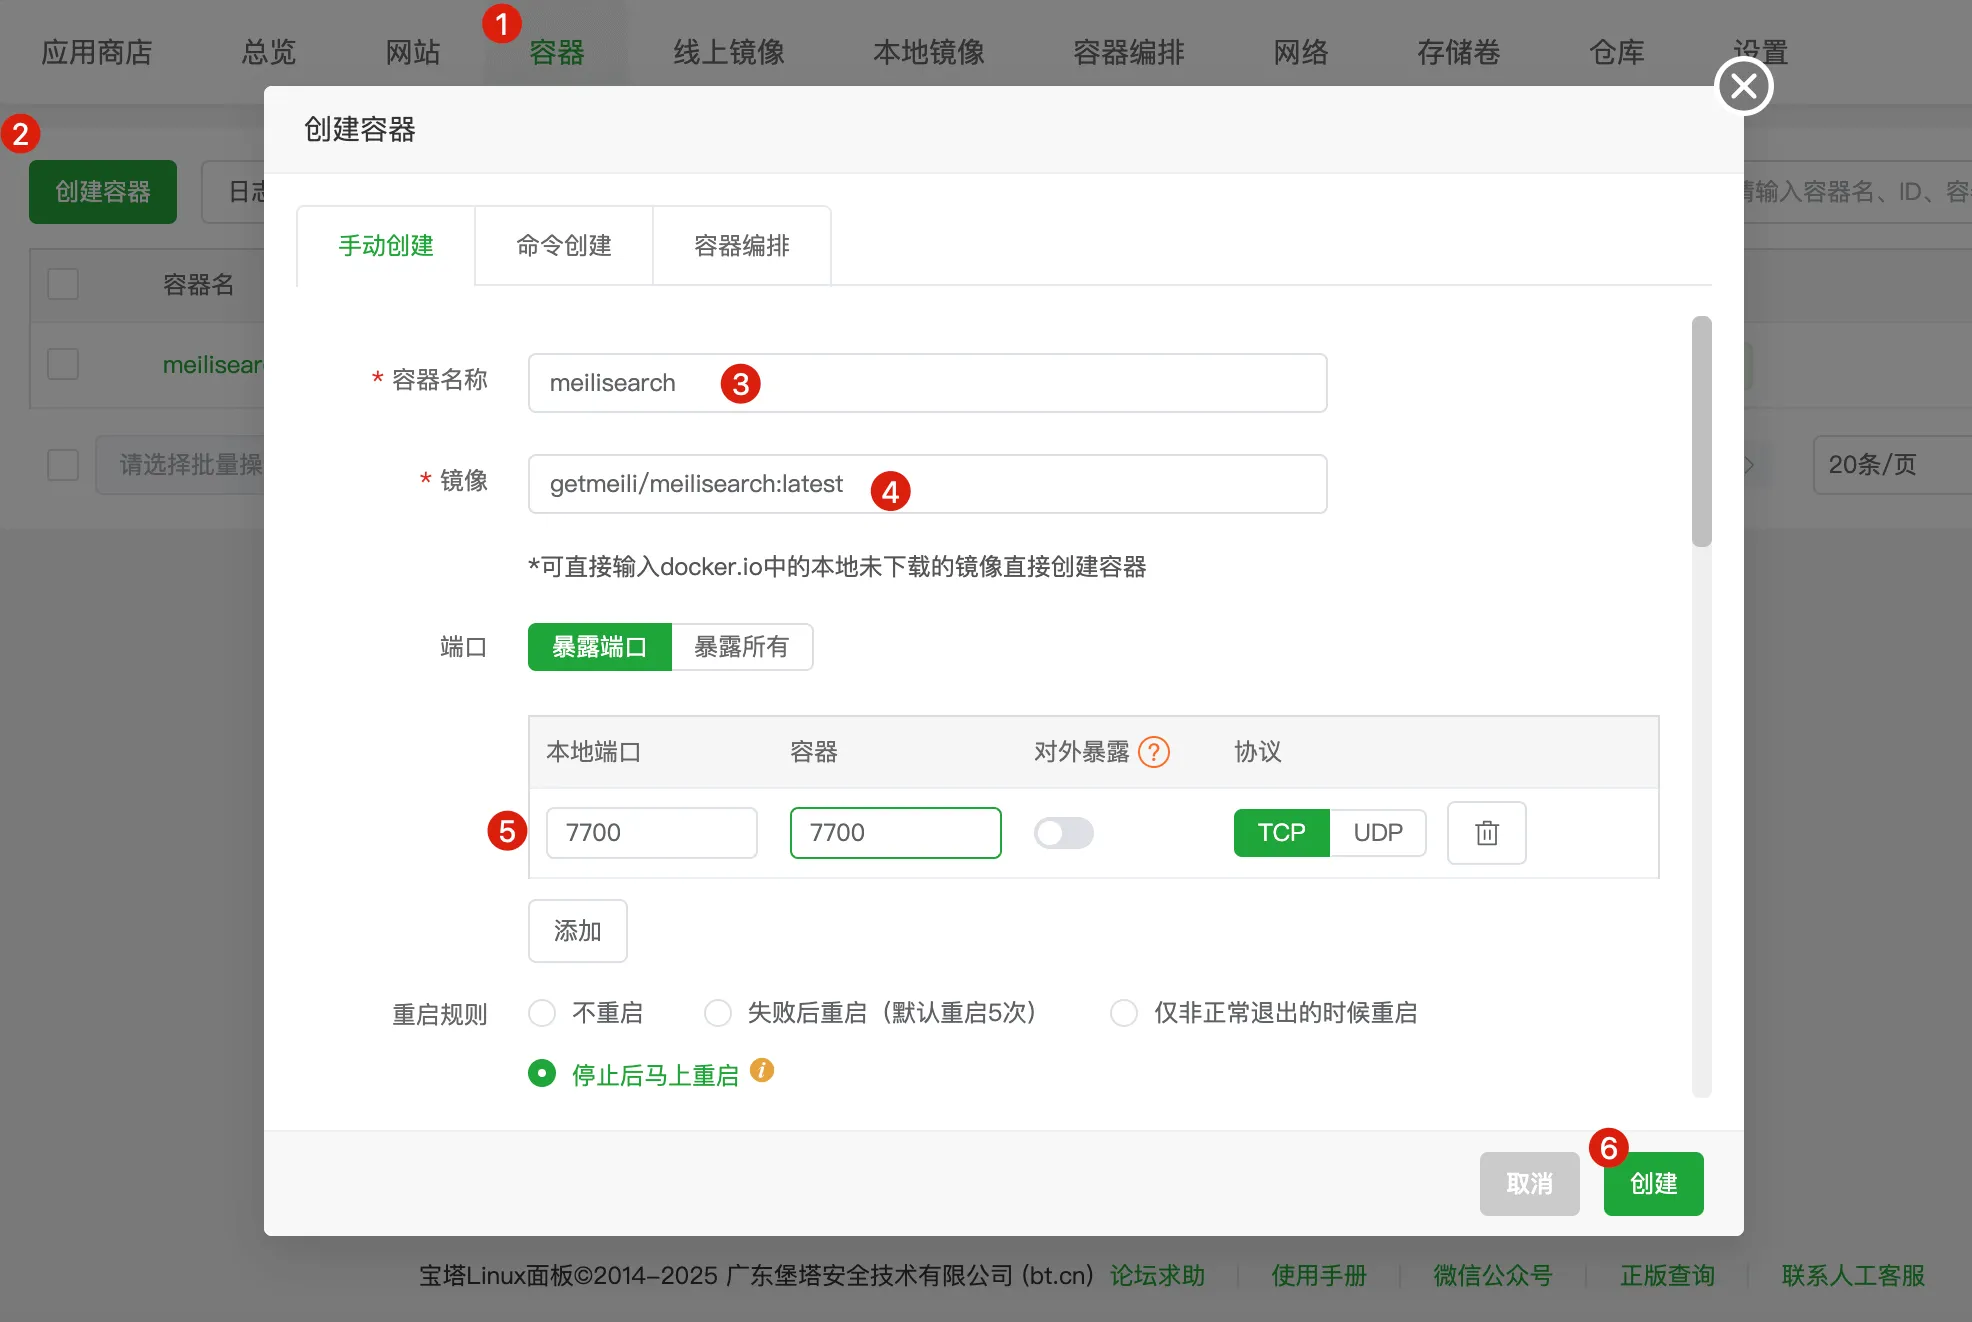This screenshot has height=1322, width=1972.
Task: Open 本地镜像 in top navigation
Action: click(929, 52)
